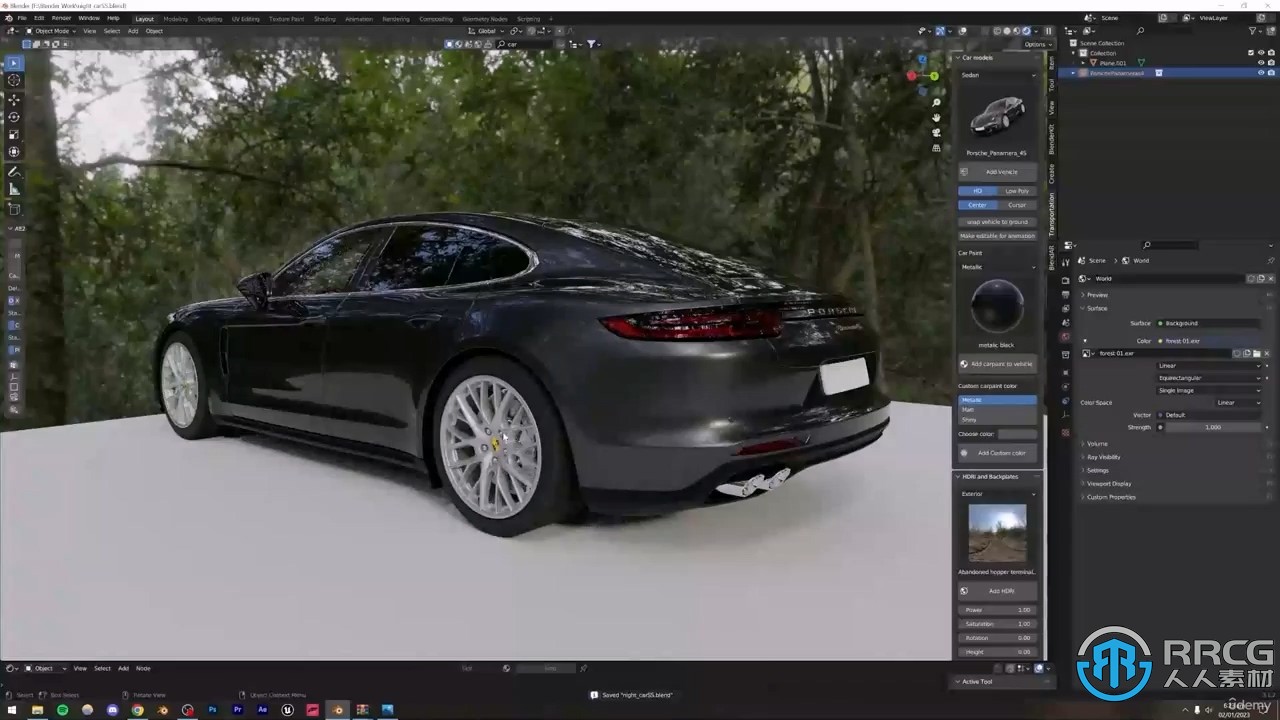
Task: Click the filter funnel icon in header
Action: tap(591, 44)
